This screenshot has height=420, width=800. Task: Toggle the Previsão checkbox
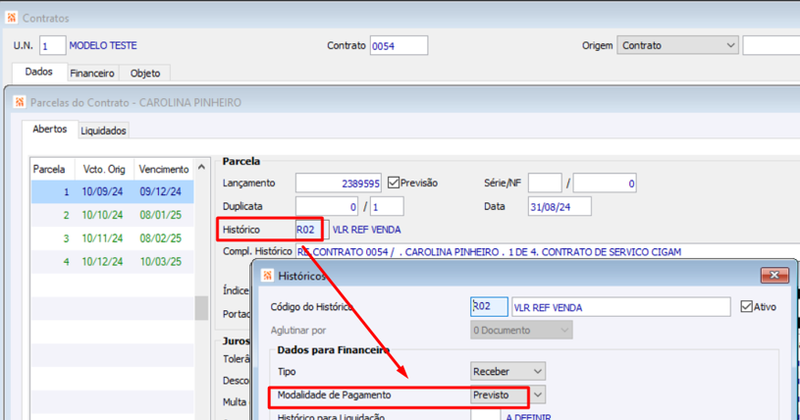[x=393, y=183]
